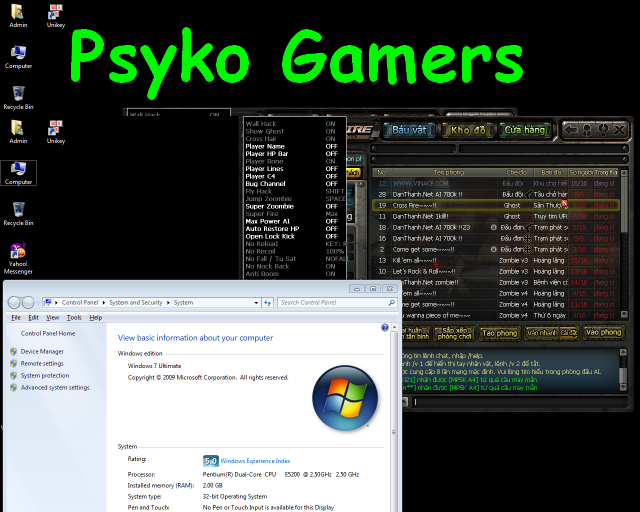Open the player profile icon in CrossFire header
Screen dimensions: 640x512
click(x=587, y=130)
